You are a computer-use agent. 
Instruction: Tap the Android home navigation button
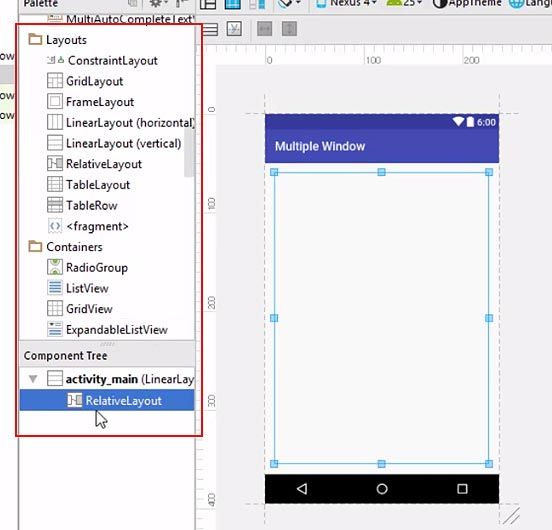(382, 489)
